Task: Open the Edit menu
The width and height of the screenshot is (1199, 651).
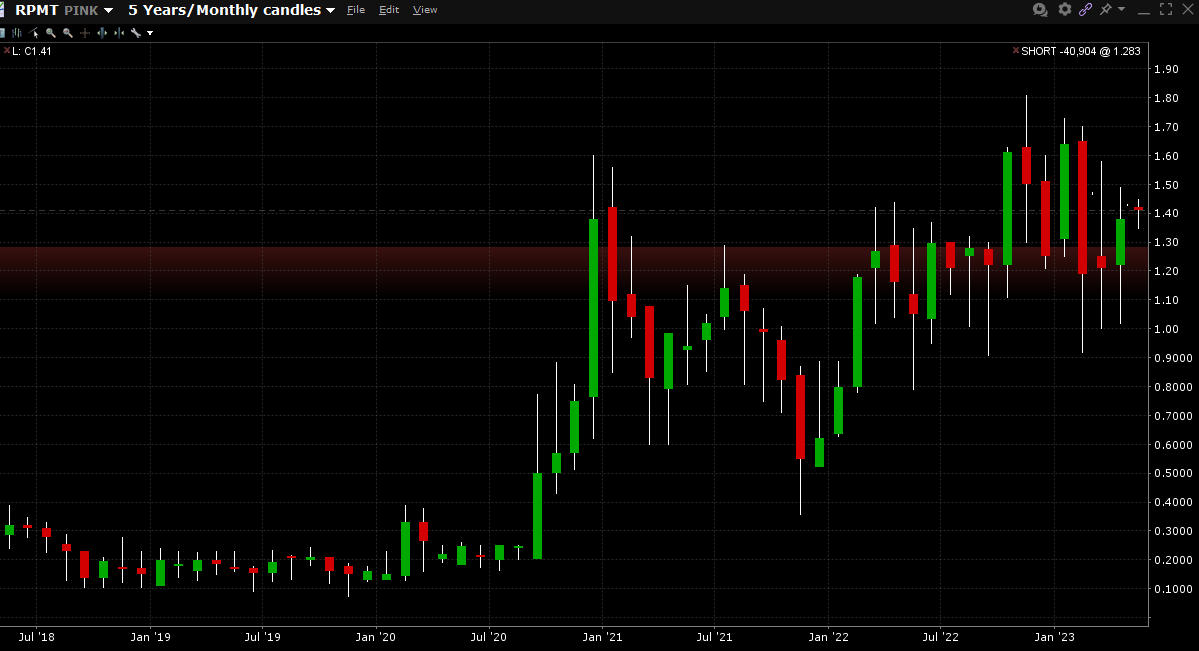Action: tap(388, 10)
